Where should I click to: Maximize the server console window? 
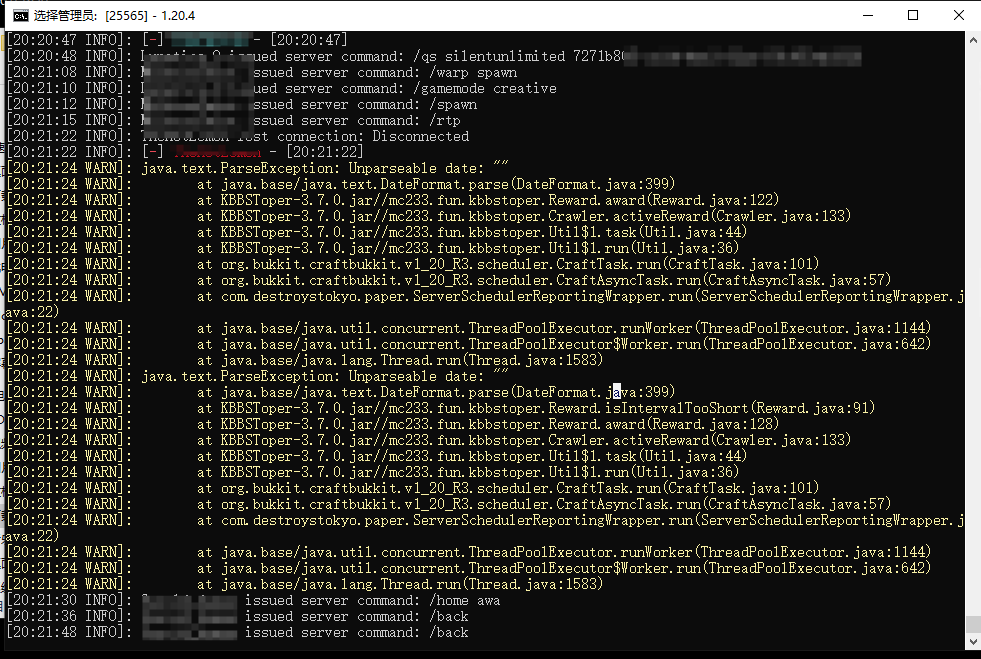(913, 16)
